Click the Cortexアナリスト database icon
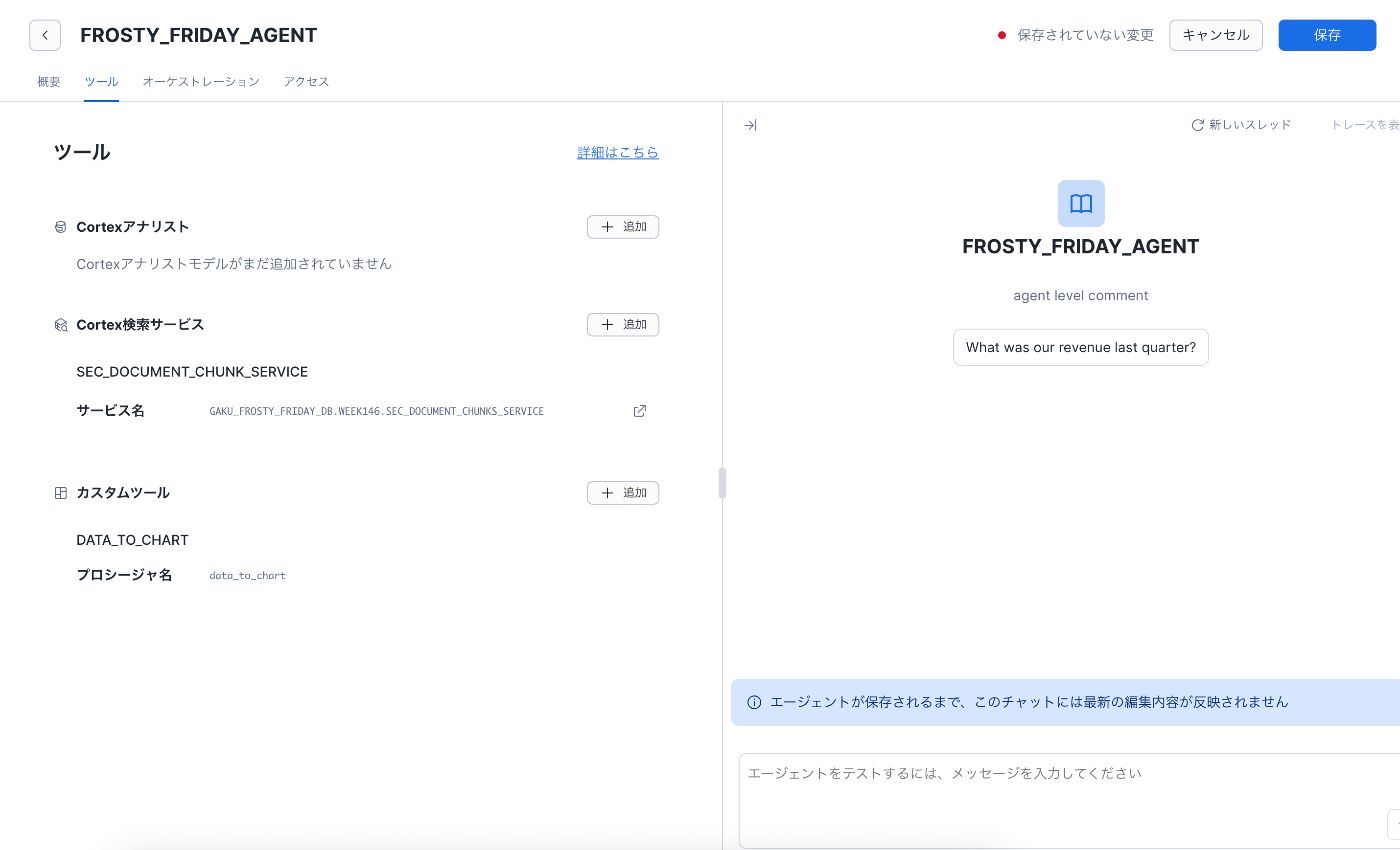This screenshot has height=850, width=1400. pyautogui.click(x=61, y=227)
